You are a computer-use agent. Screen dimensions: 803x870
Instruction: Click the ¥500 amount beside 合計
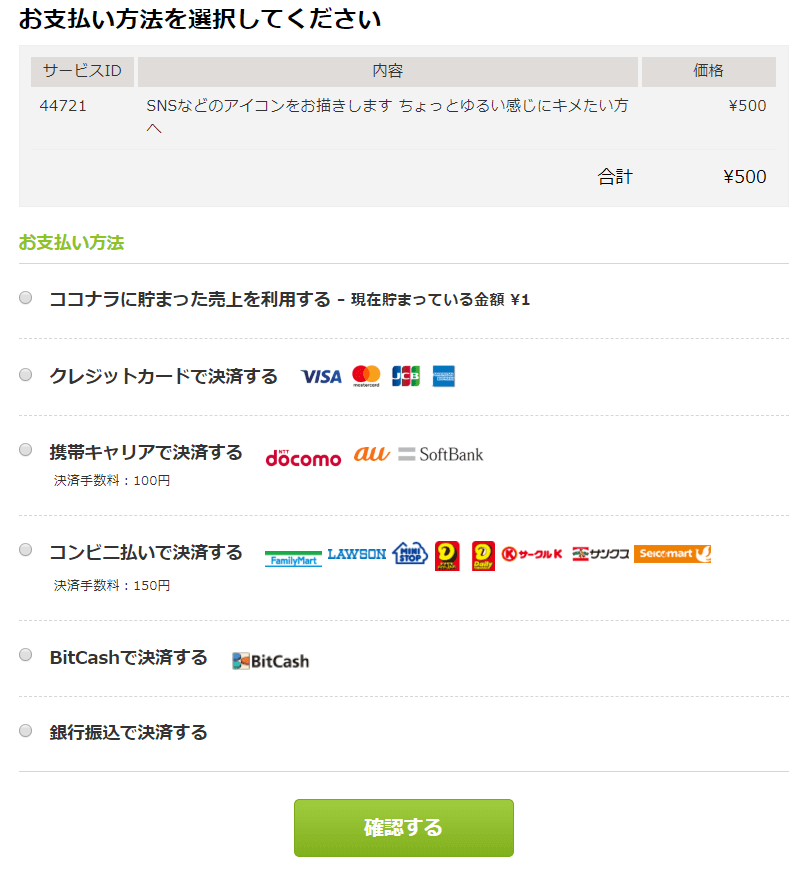tap(745, 177)
